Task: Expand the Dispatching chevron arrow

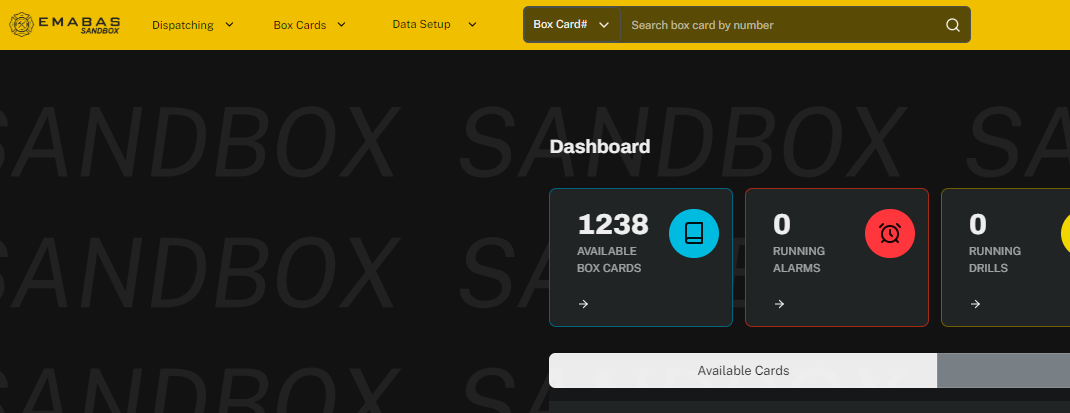Action: coord(229,25)
